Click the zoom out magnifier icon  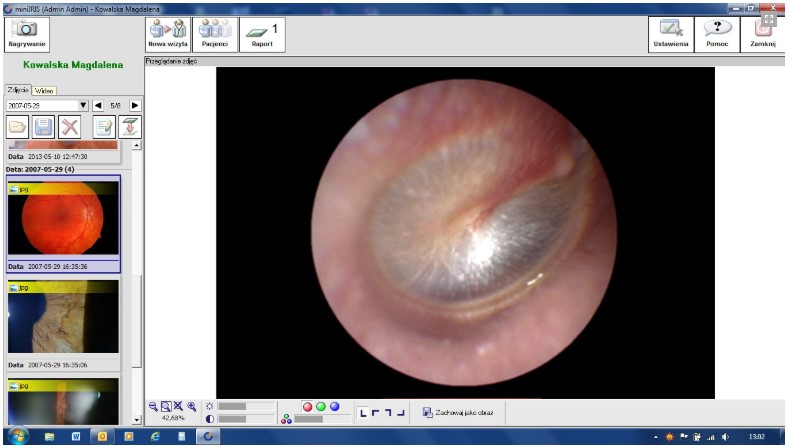153,407
